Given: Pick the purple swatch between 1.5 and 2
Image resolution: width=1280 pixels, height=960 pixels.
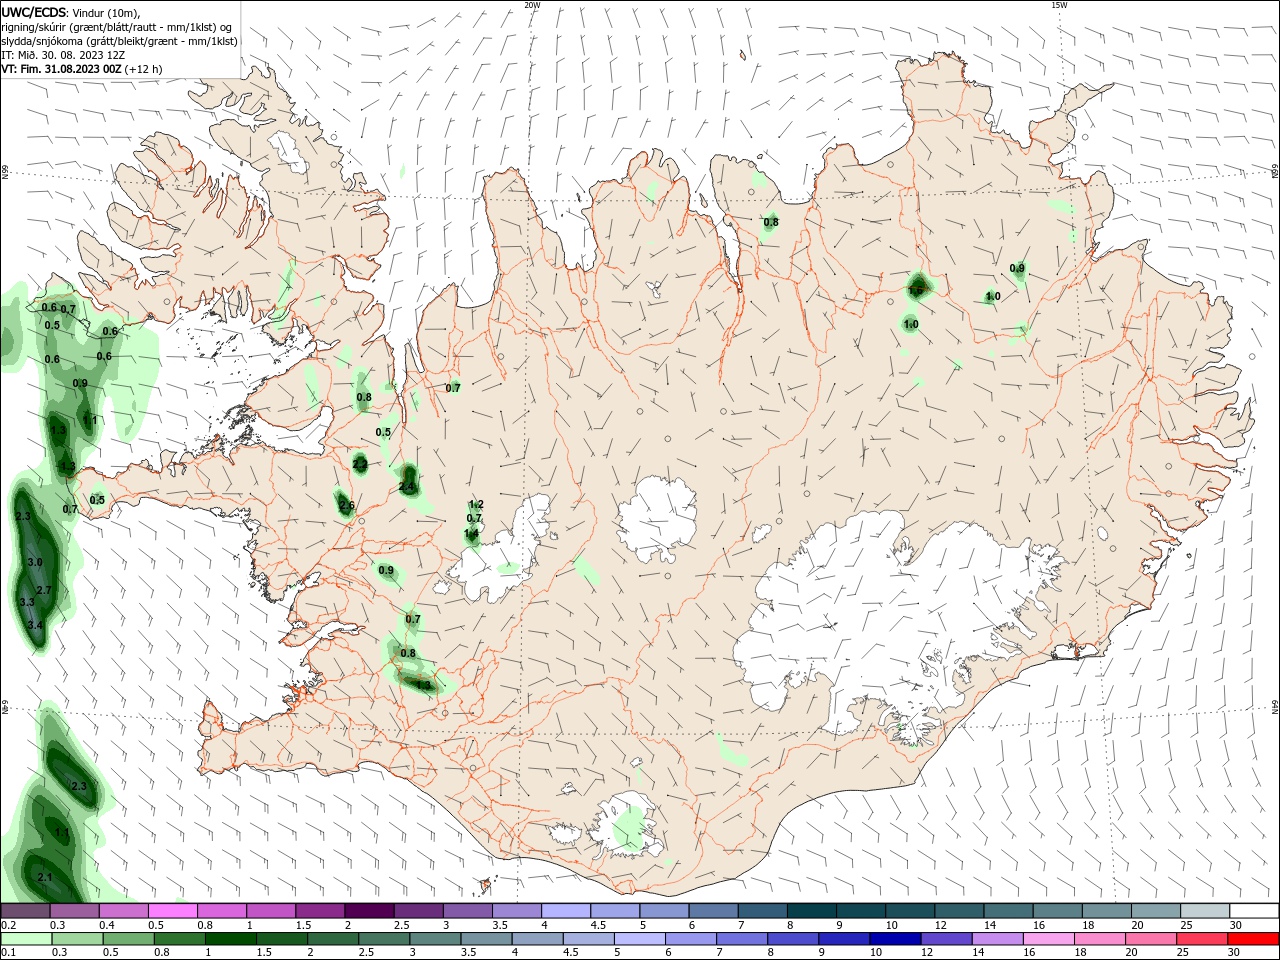Looking at the screenshot, I should pos(320,911).
